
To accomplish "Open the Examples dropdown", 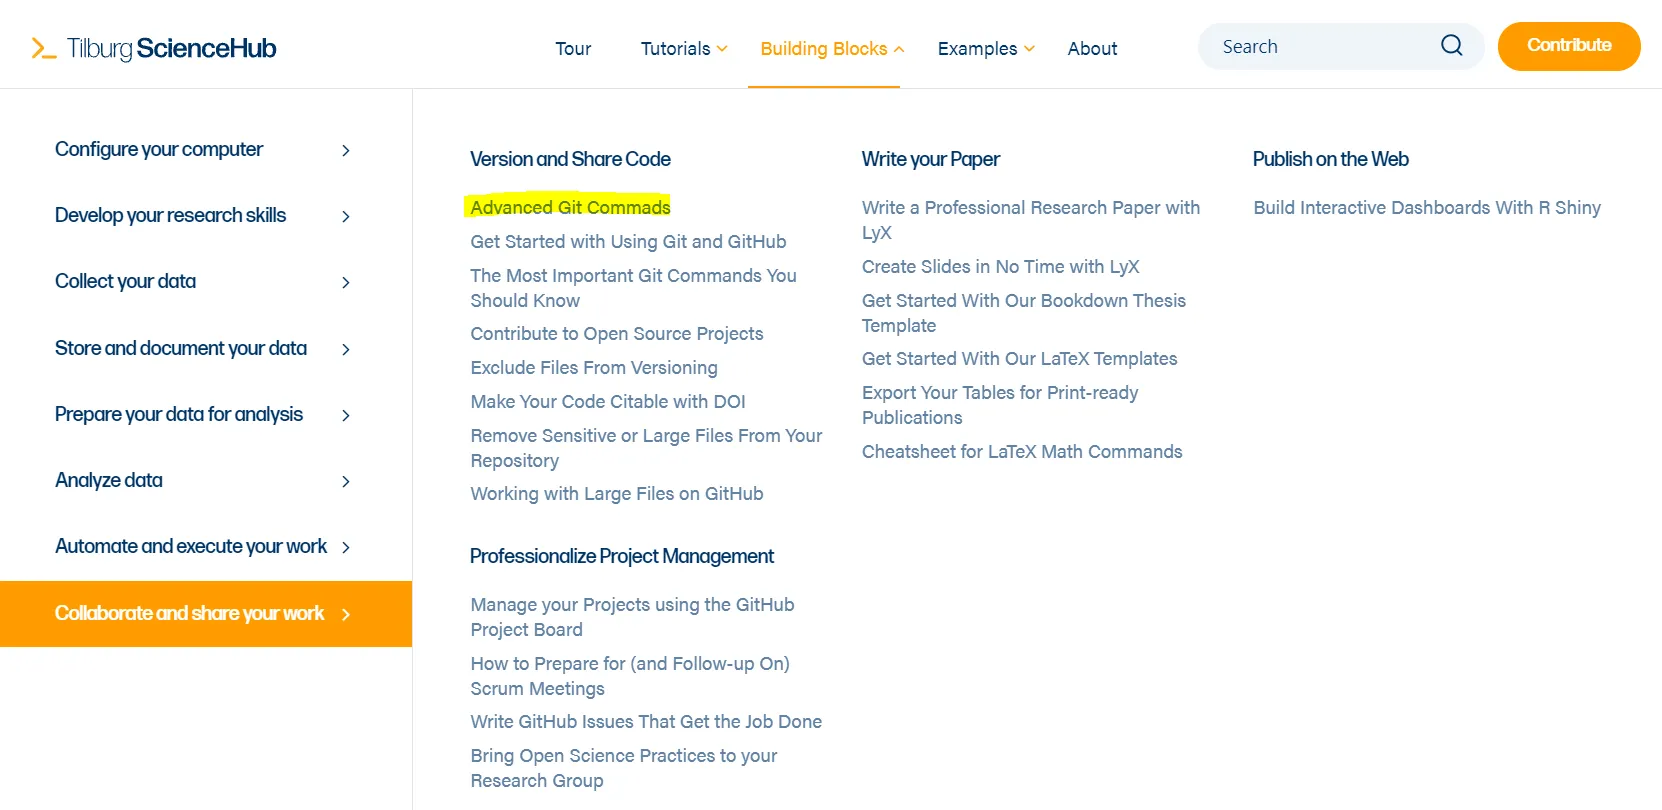I will pos(985,49).
